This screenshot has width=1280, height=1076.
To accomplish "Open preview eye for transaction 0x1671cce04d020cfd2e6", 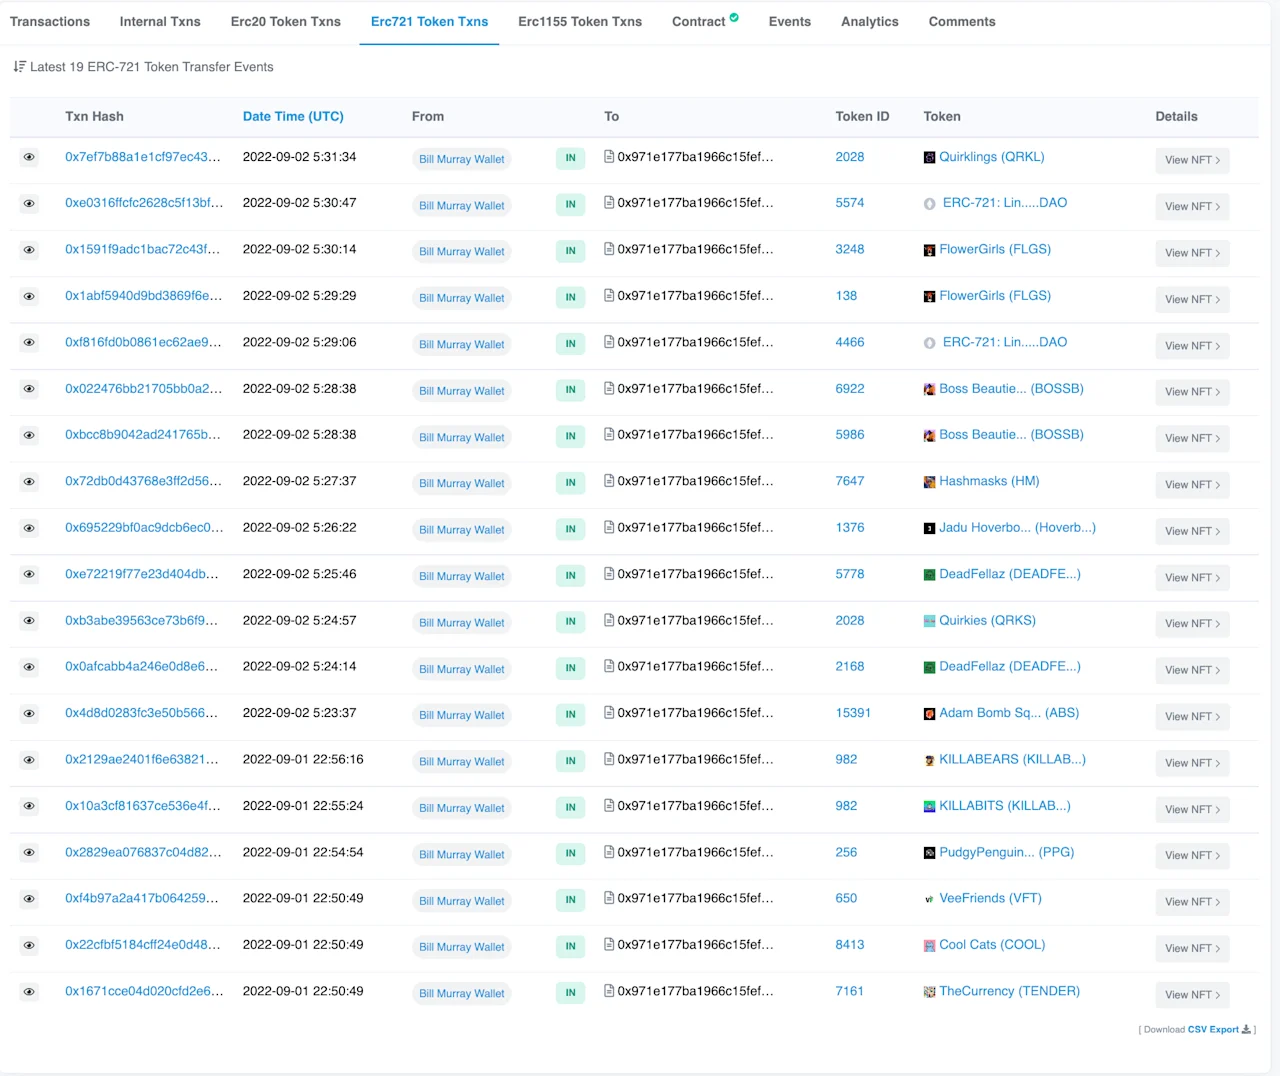I will click(29, 991).
